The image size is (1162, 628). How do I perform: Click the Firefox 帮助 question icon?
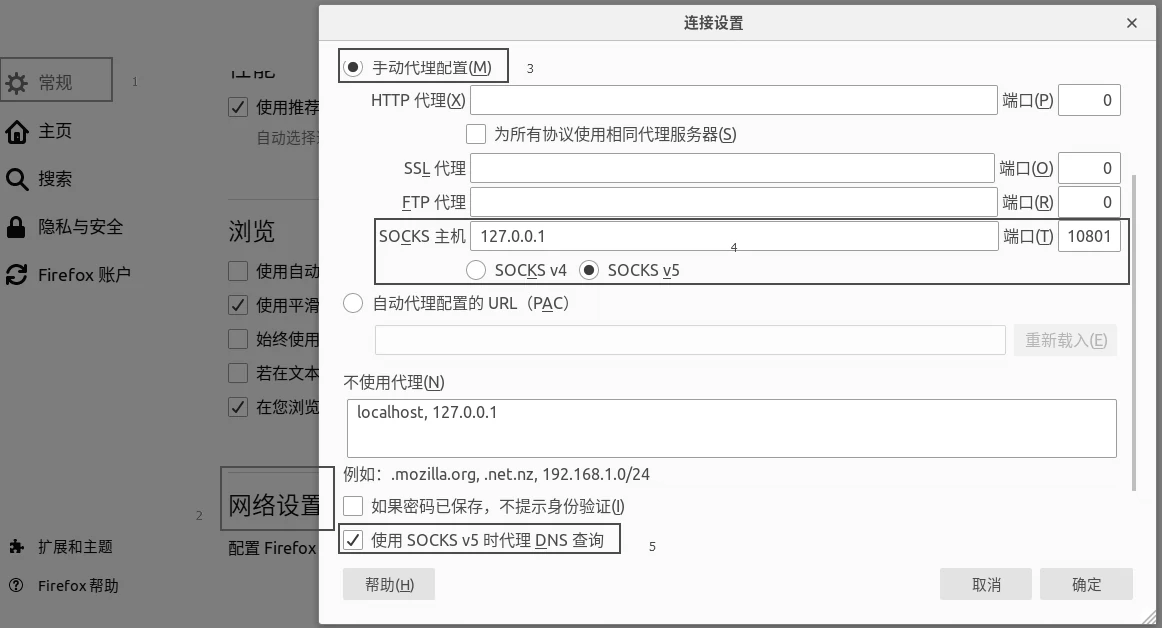[15, 586]
